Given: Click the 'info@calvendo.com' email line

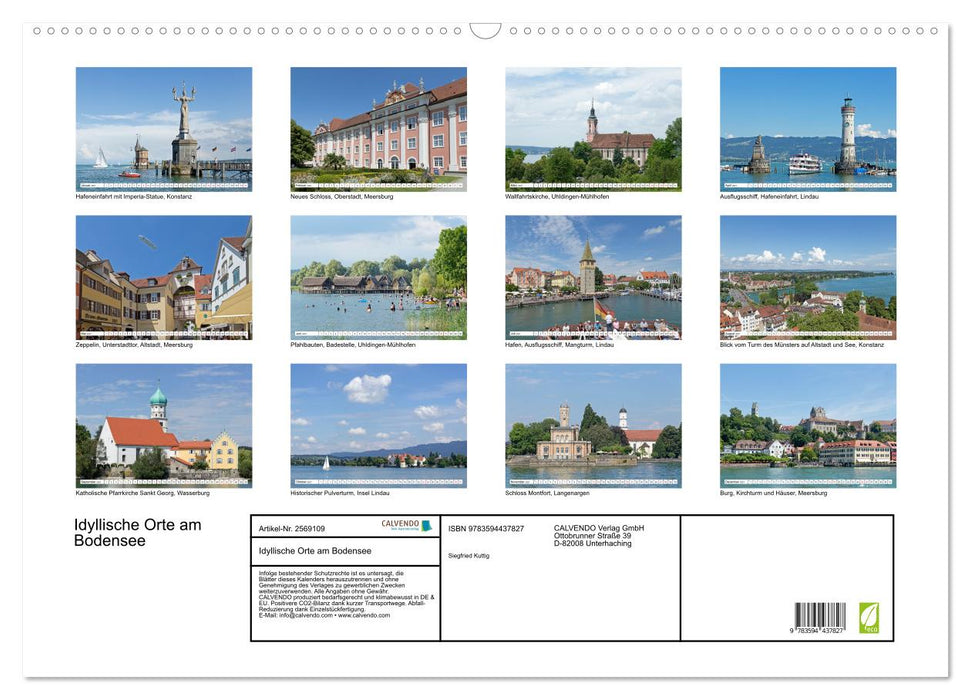Looking at the screenshot, I should click(x=324, y=615).
